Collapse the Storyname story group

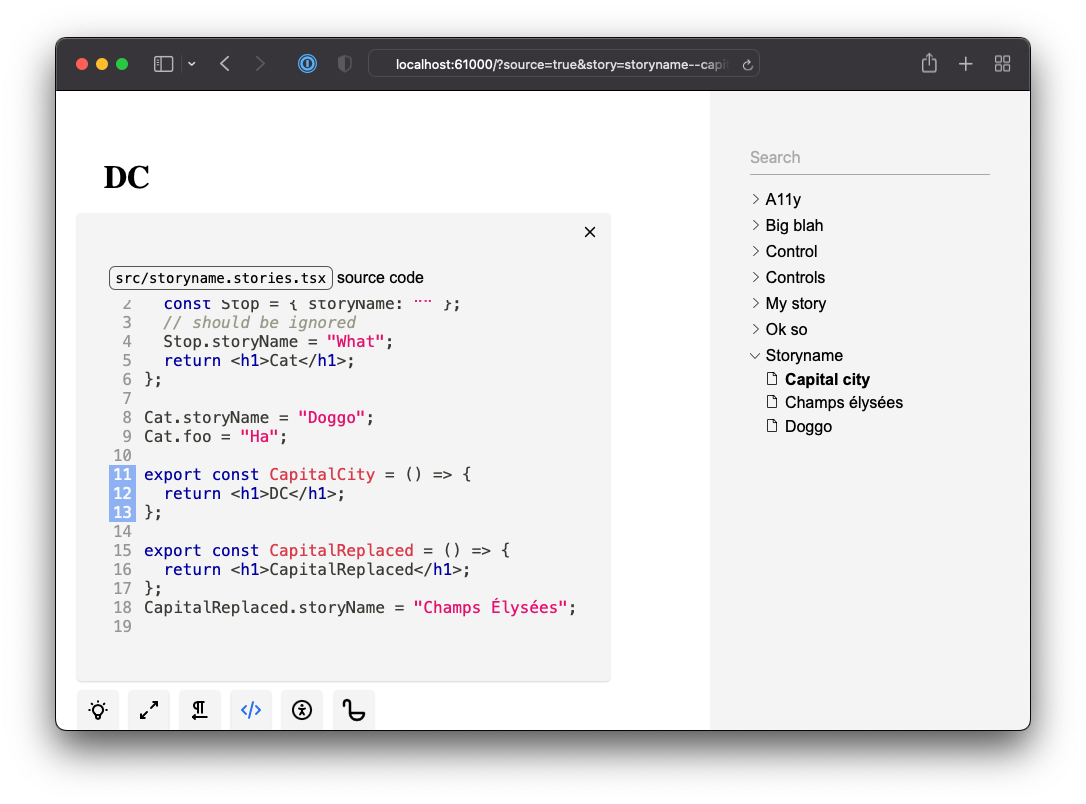tap(803, 355)
